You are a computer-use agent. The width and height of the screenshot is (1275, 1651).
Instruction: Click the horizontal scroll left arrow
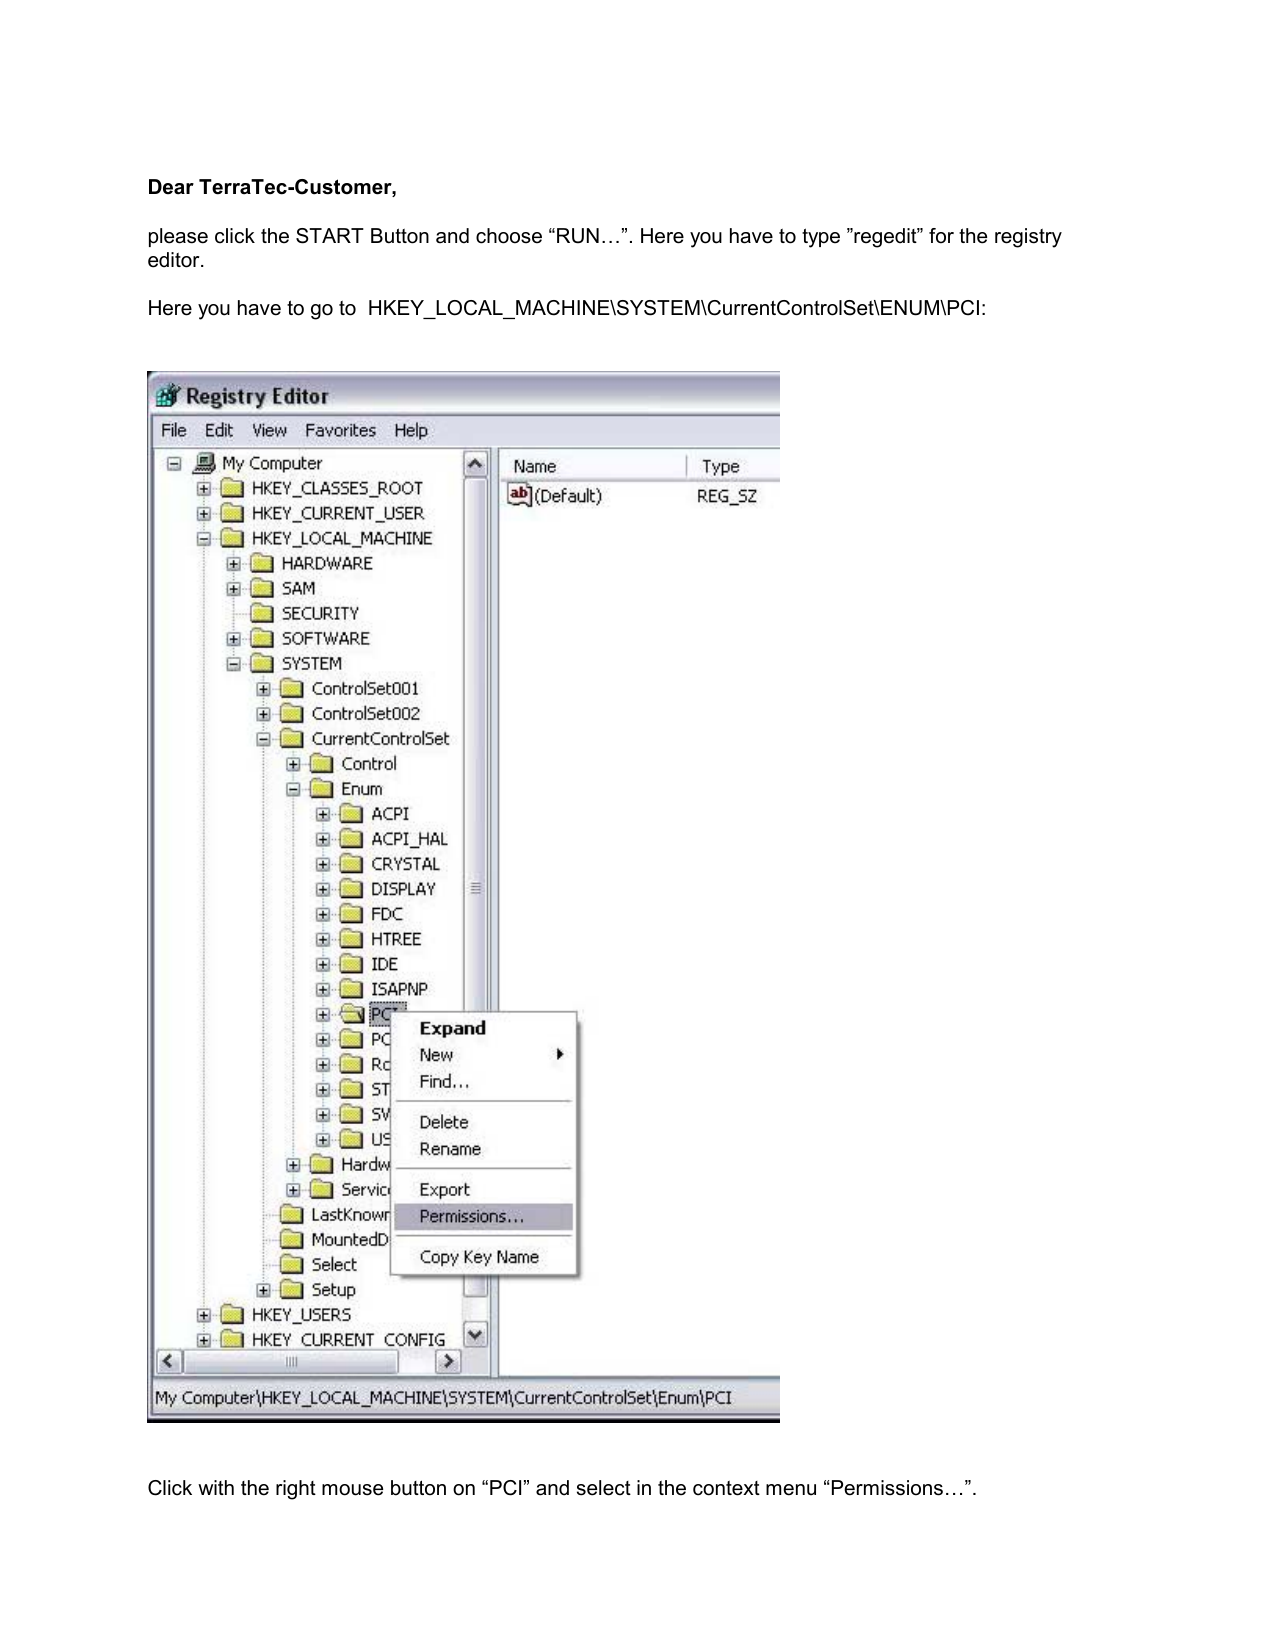pos(168,1361)
